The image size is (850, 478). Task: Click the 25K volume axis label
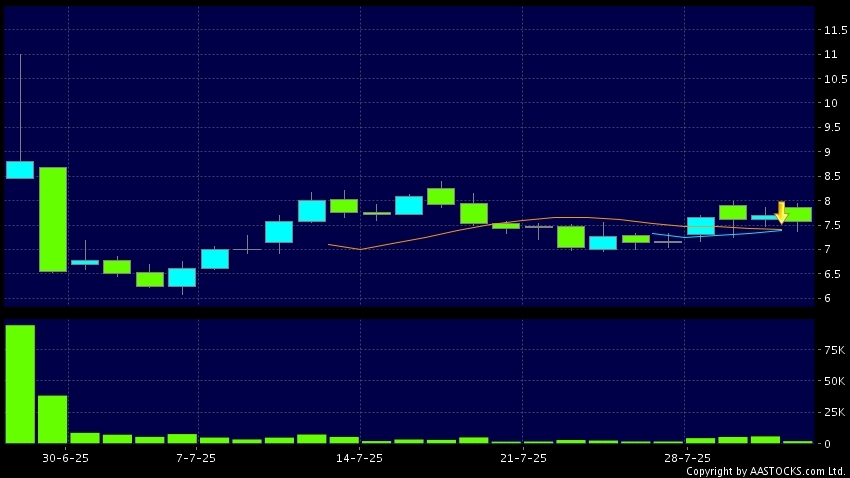coord(834,413)
